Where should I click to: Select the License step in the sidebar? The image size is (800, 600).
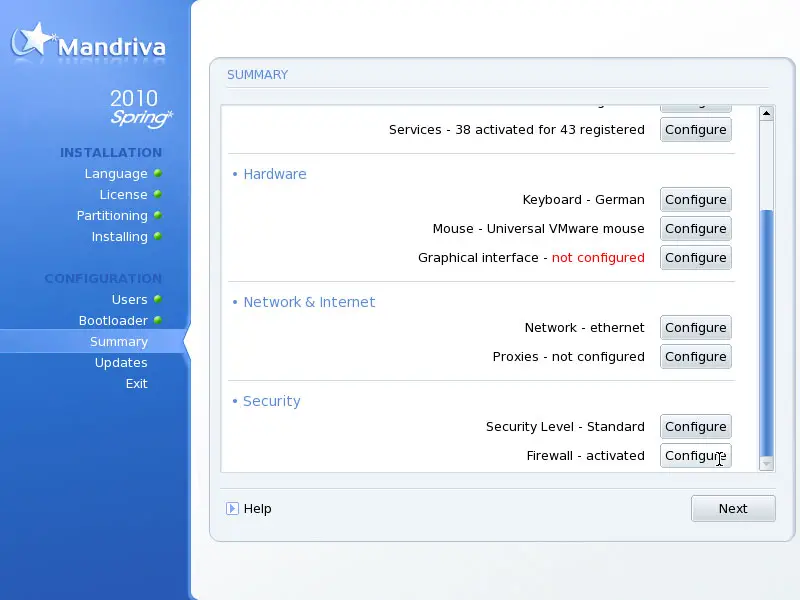(x=123, y=194)
